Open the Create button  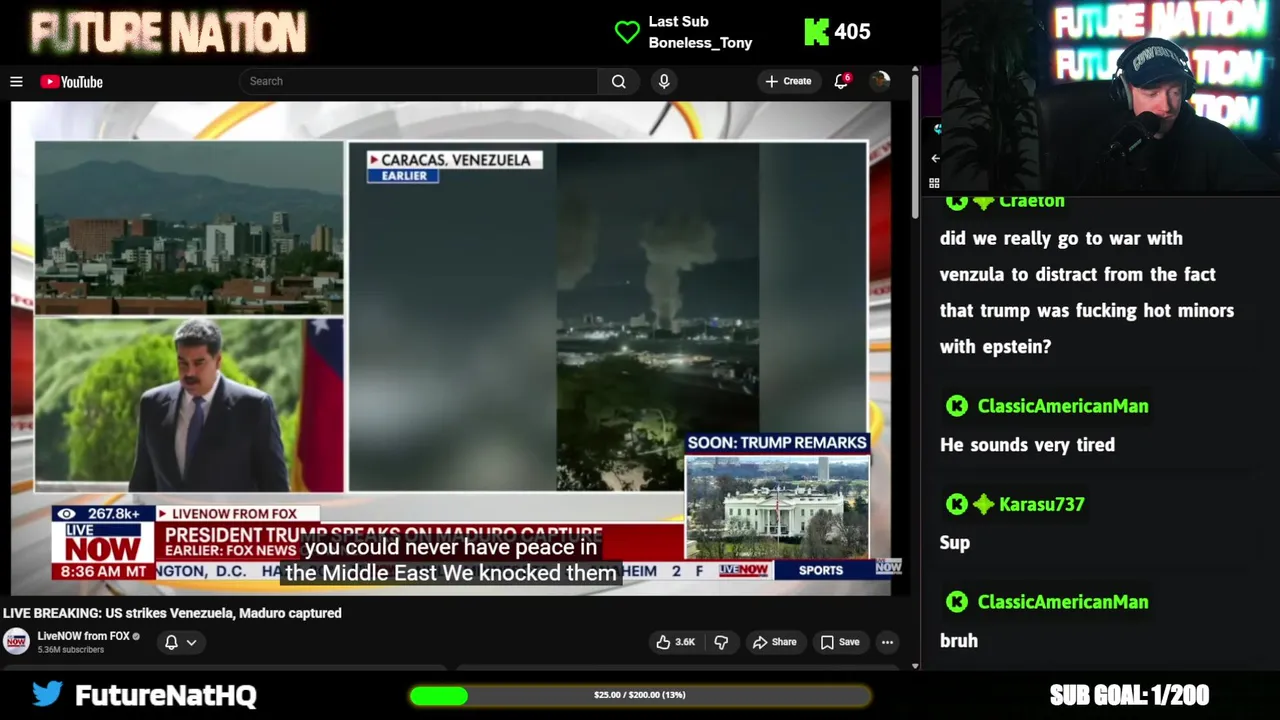(788, 81)
